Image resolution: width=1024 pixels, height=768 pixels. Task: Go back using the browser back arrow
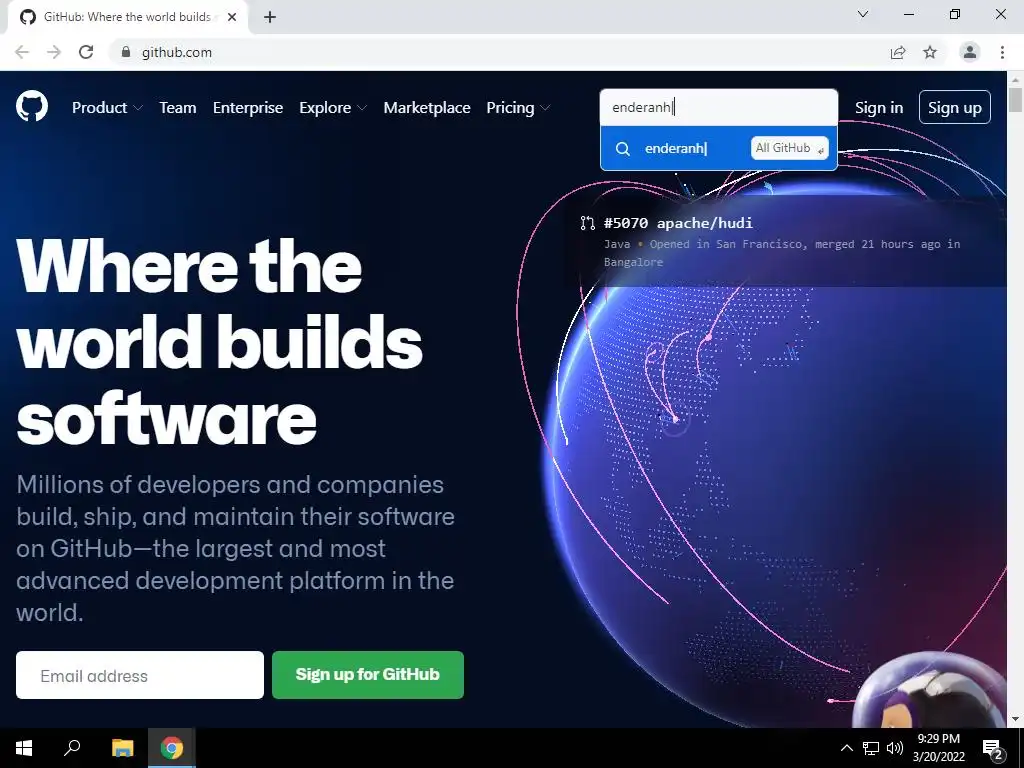pyautogui.click(x=22, y=52)
